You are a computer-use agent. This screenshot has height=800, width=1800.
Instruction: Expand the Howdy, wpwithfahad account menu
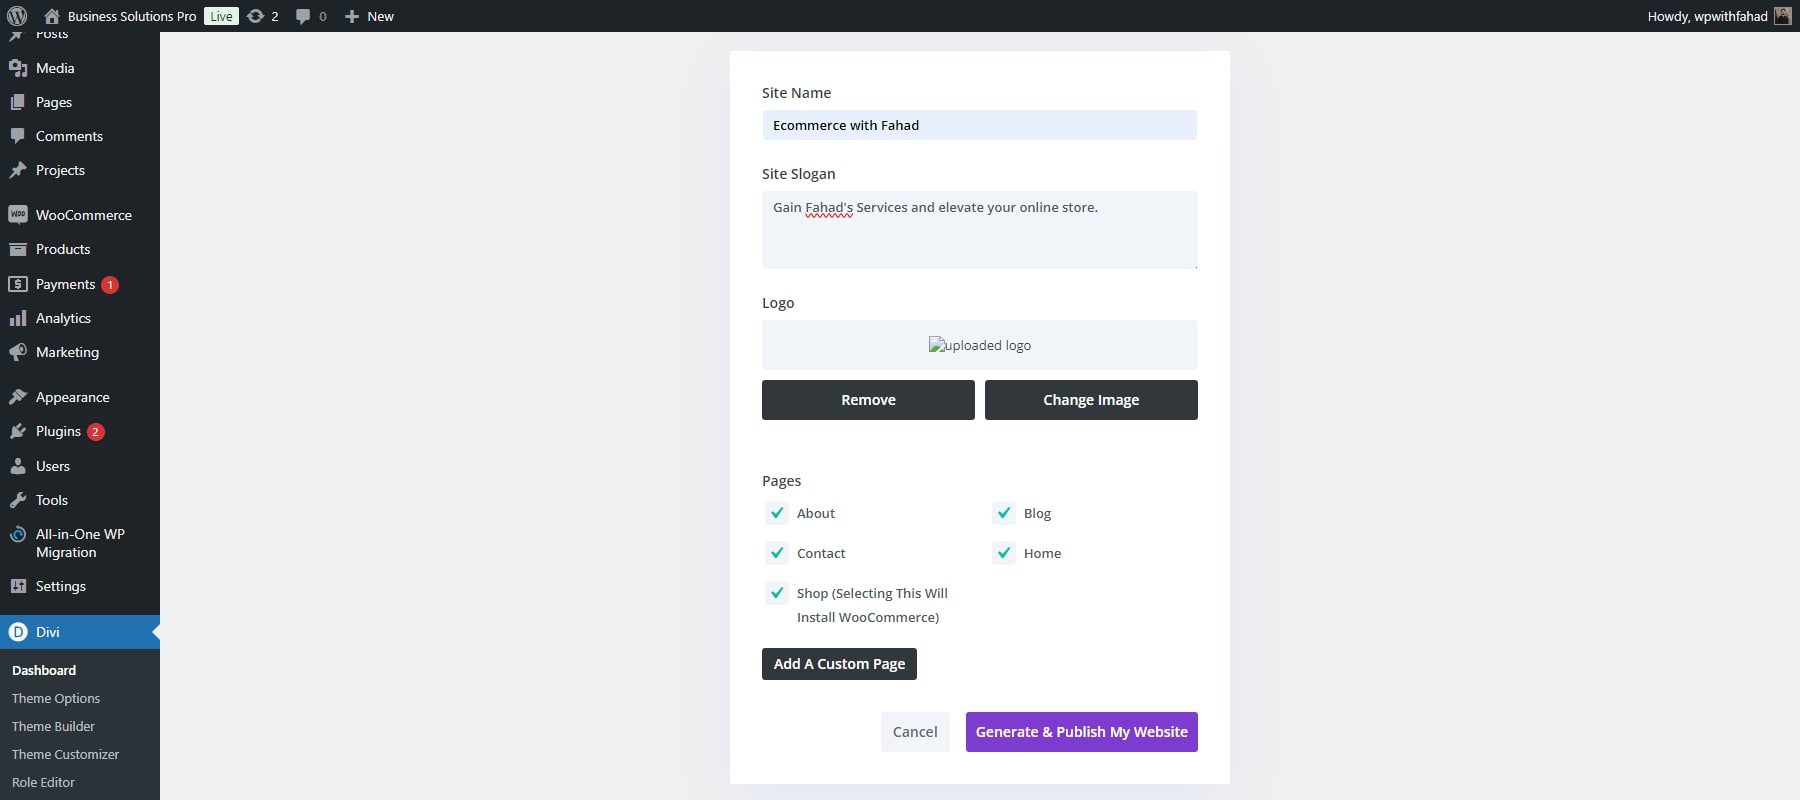coord(1707,16)
